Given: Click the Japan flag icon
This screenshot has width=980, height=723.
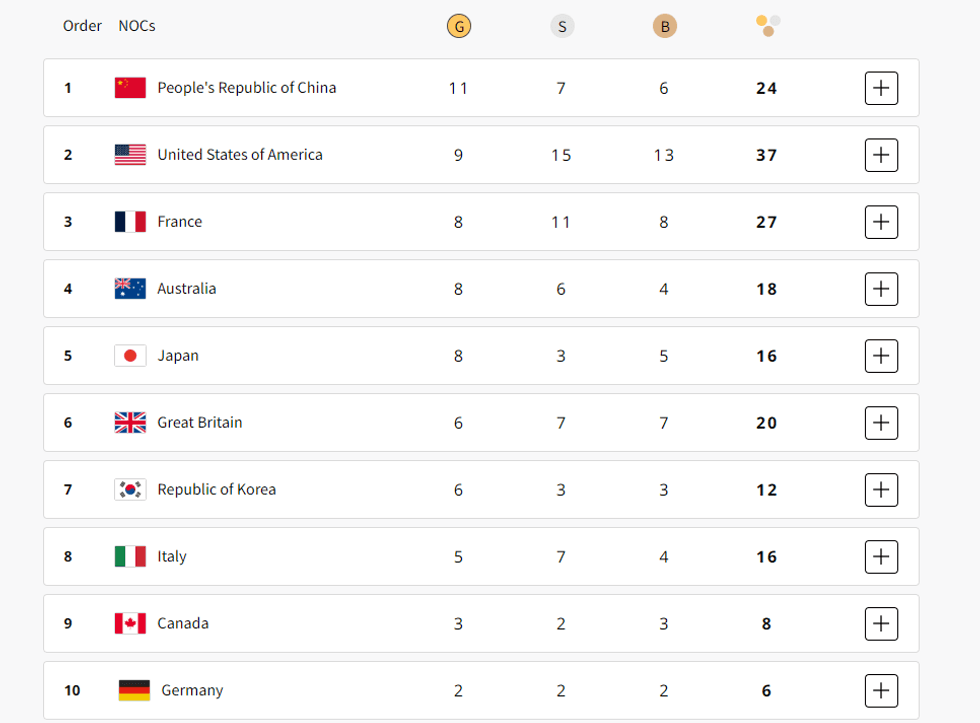Looking at the screenshot, I should coord(130,356).
